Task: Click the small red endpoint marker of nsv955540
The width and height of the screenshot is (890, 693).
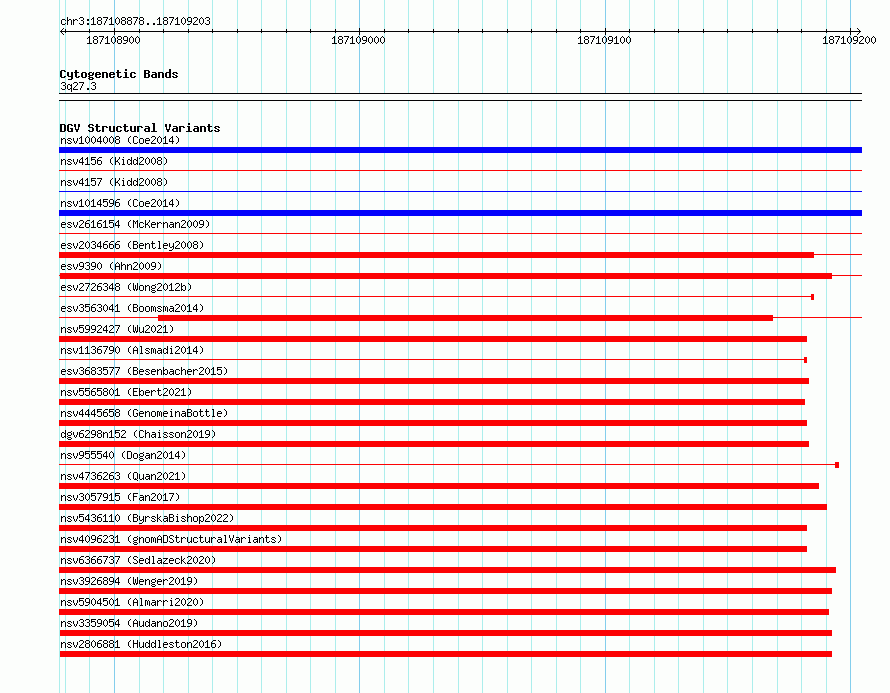Action: pos(837,465)
